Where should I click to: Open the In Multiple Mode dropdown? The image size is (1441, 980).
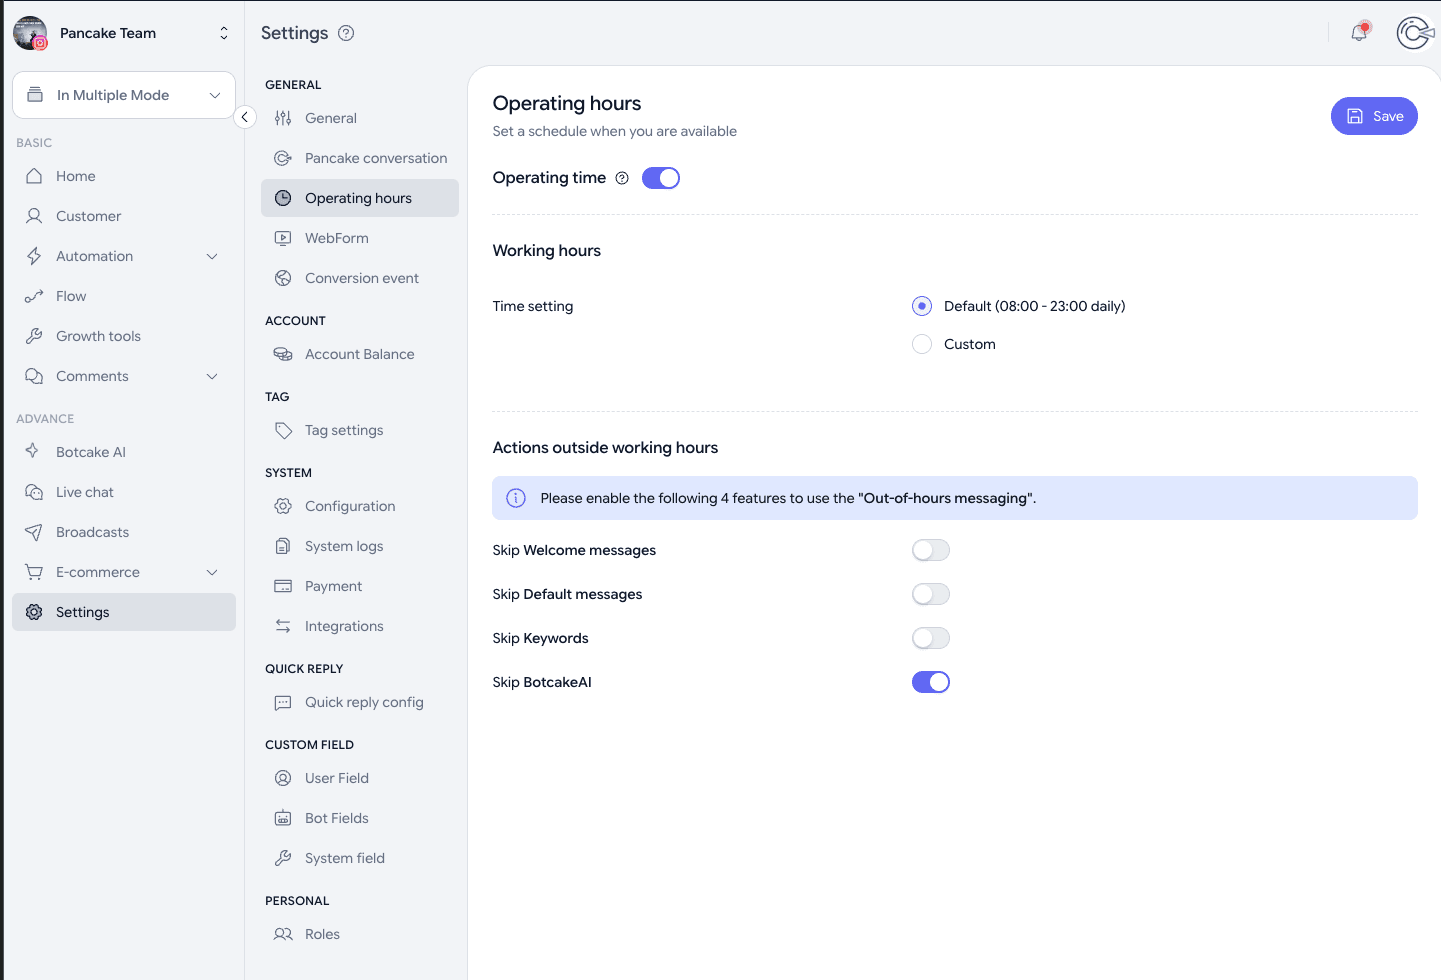tap(124, 95)
